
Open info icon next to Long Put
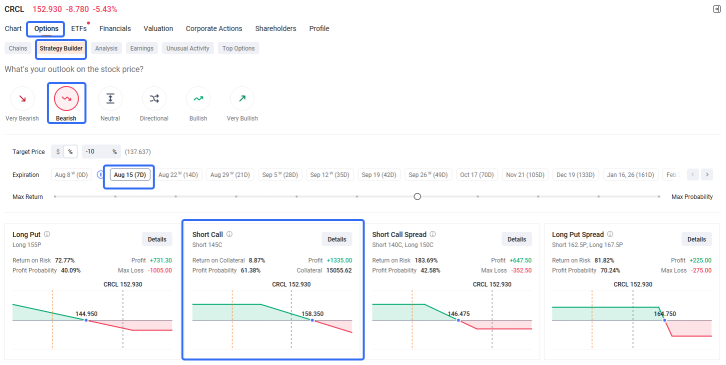click(x=47, y=234)
